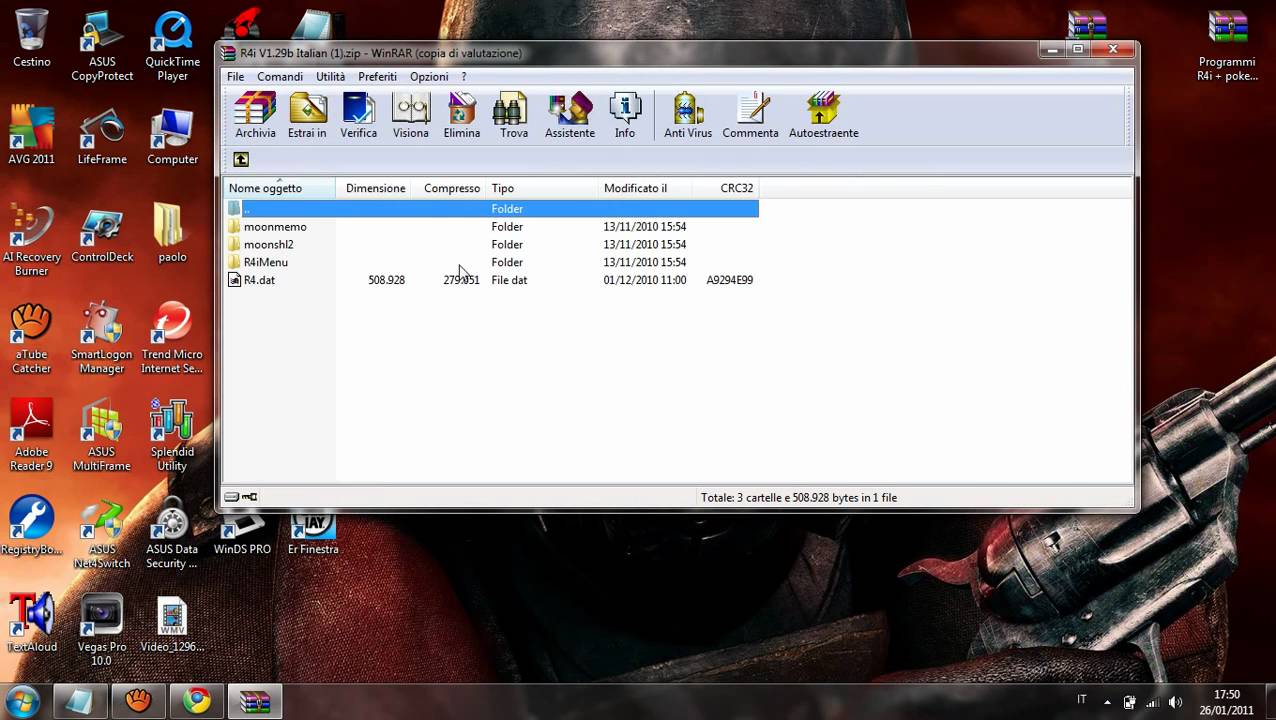Click the IT language indicator
The height and width of the screenshot is (720, 1276).
click(x=1081, y=700)
